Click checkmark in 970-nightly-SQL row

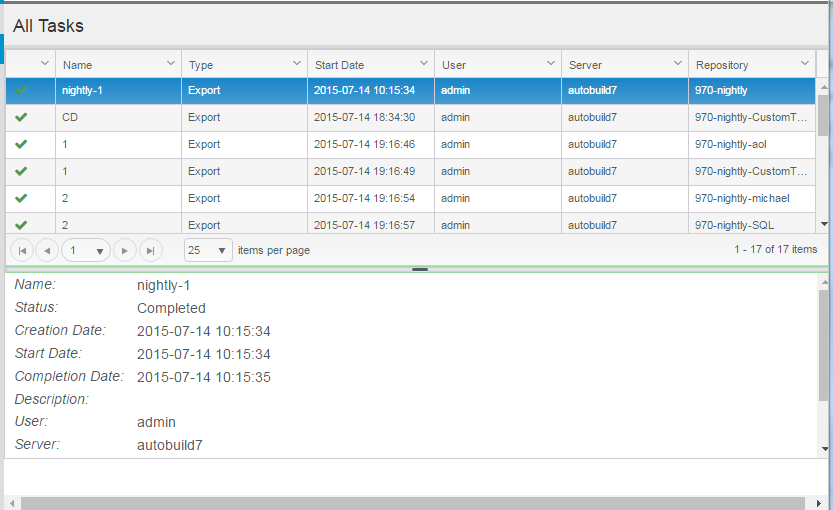pyautogui.click(x=21, y=225)
